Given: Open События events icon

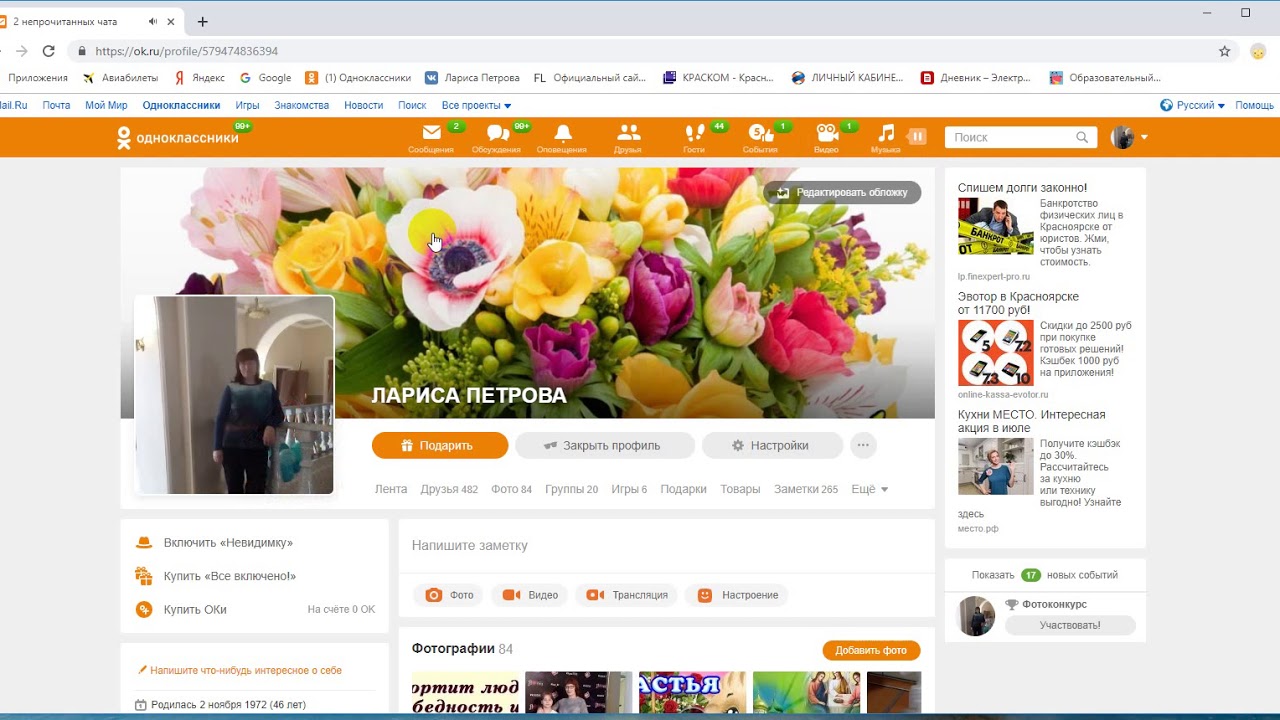Looking at the screenshot, I should pyautogui.click(x=760, y=138).
